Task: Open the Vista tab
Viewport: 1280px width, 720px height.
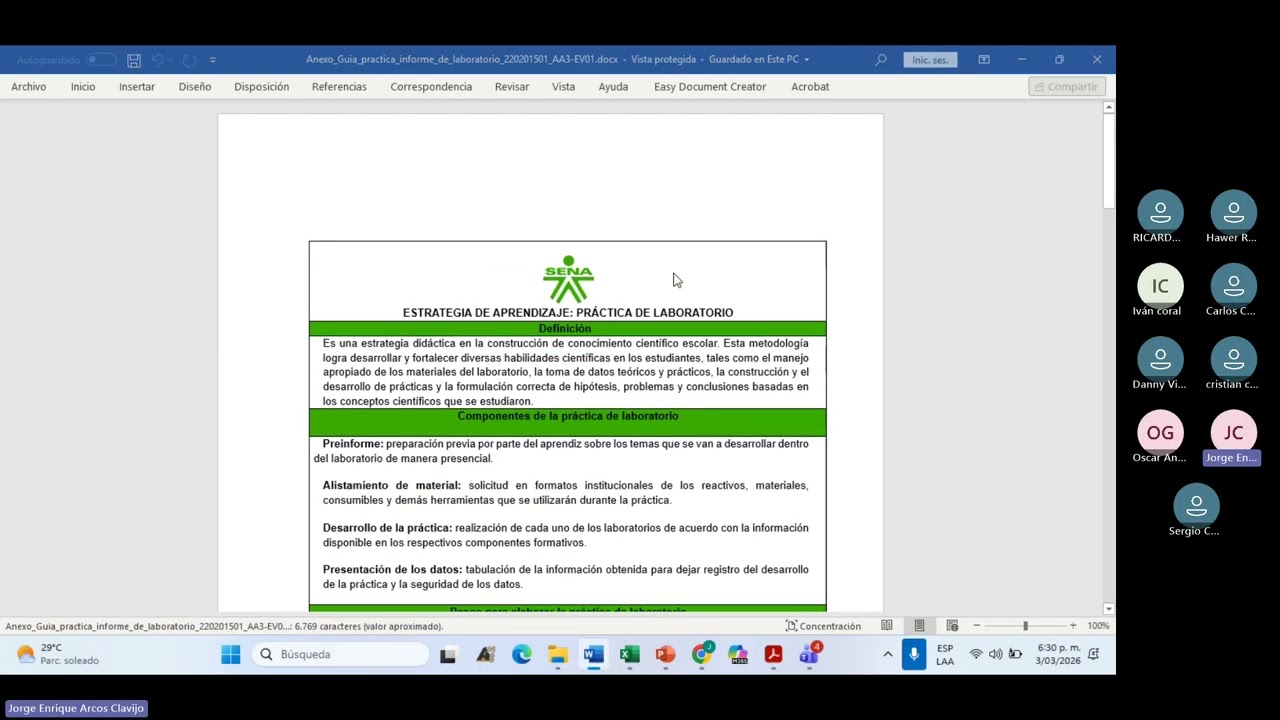Action: (x=564, y=87)
